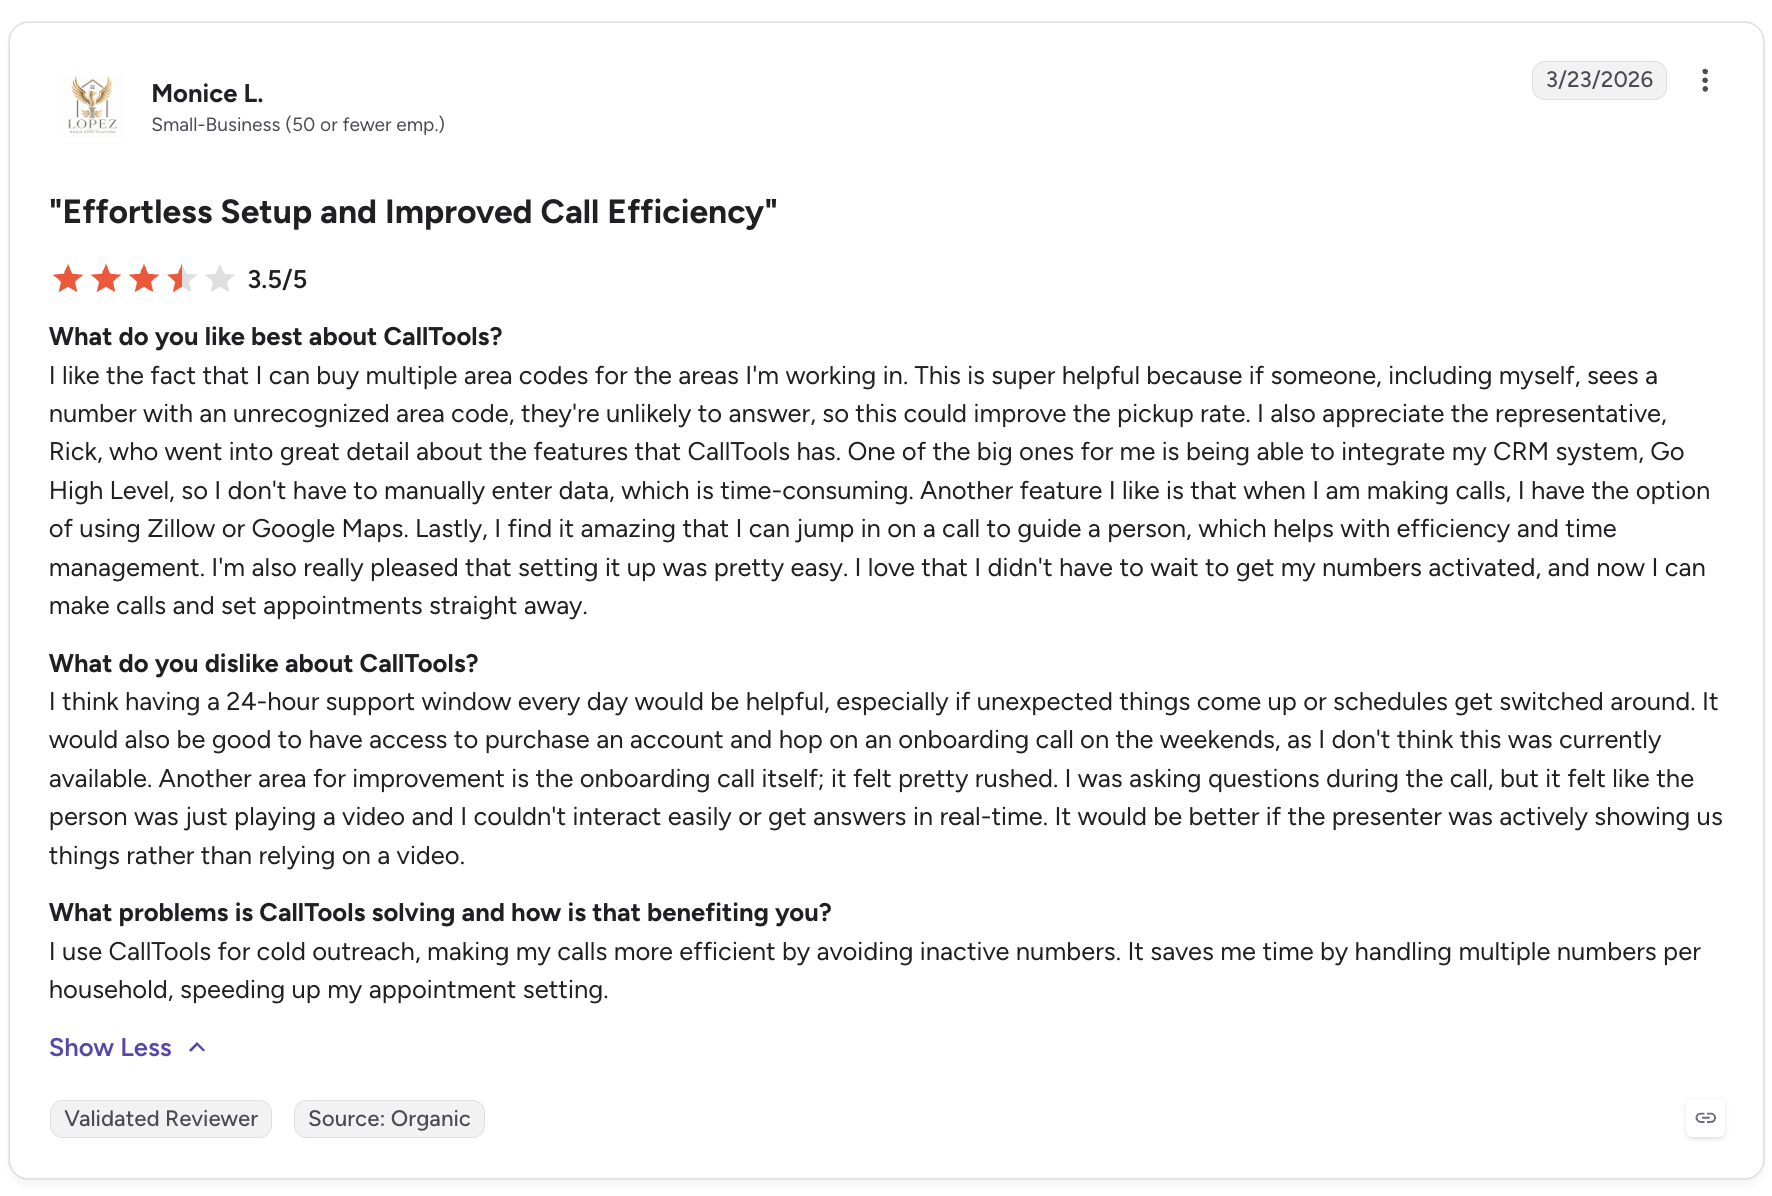Click the half-filled fourth rating star

[x=182, y=279]
